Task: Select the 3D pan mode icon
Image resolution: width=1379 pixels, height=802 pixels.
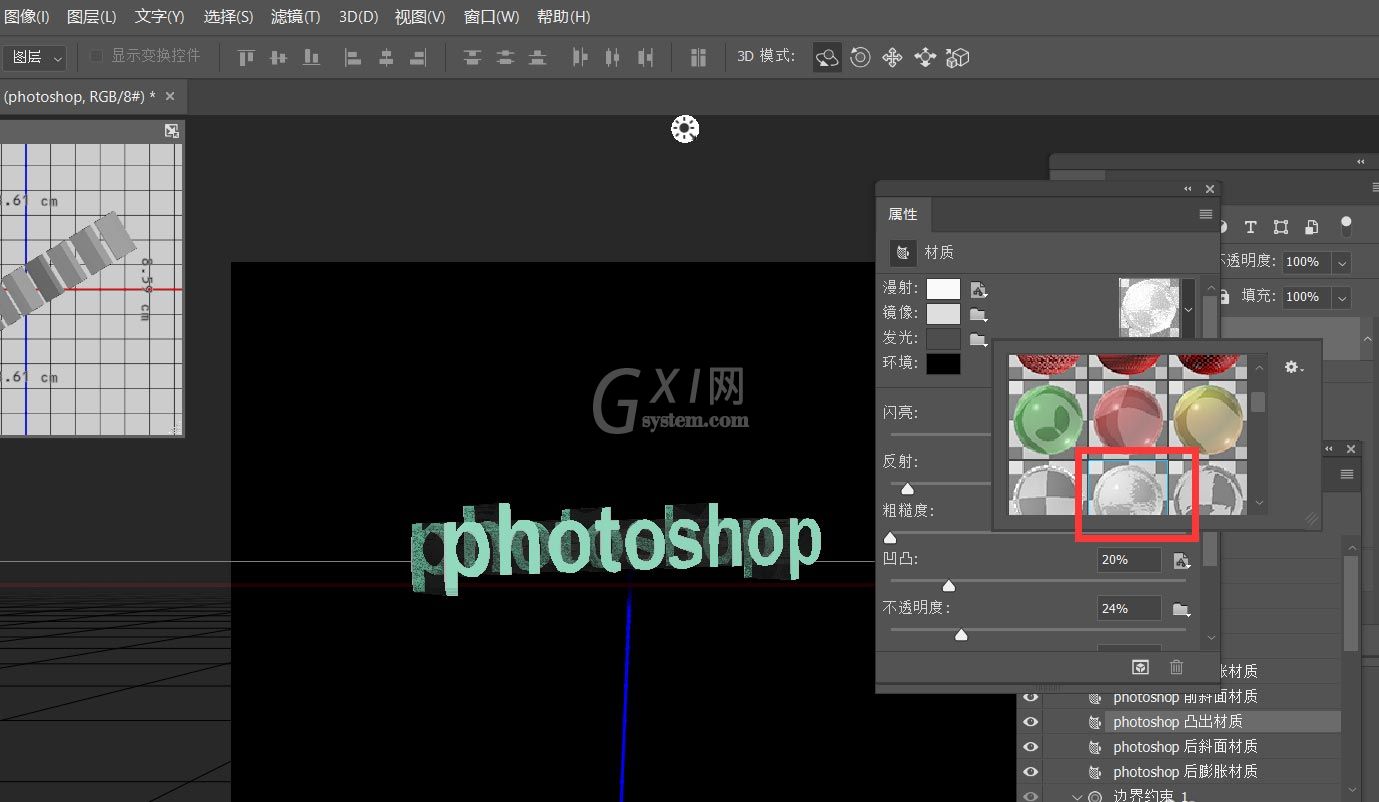Action: pyautogui.click(x=892, y=57)
